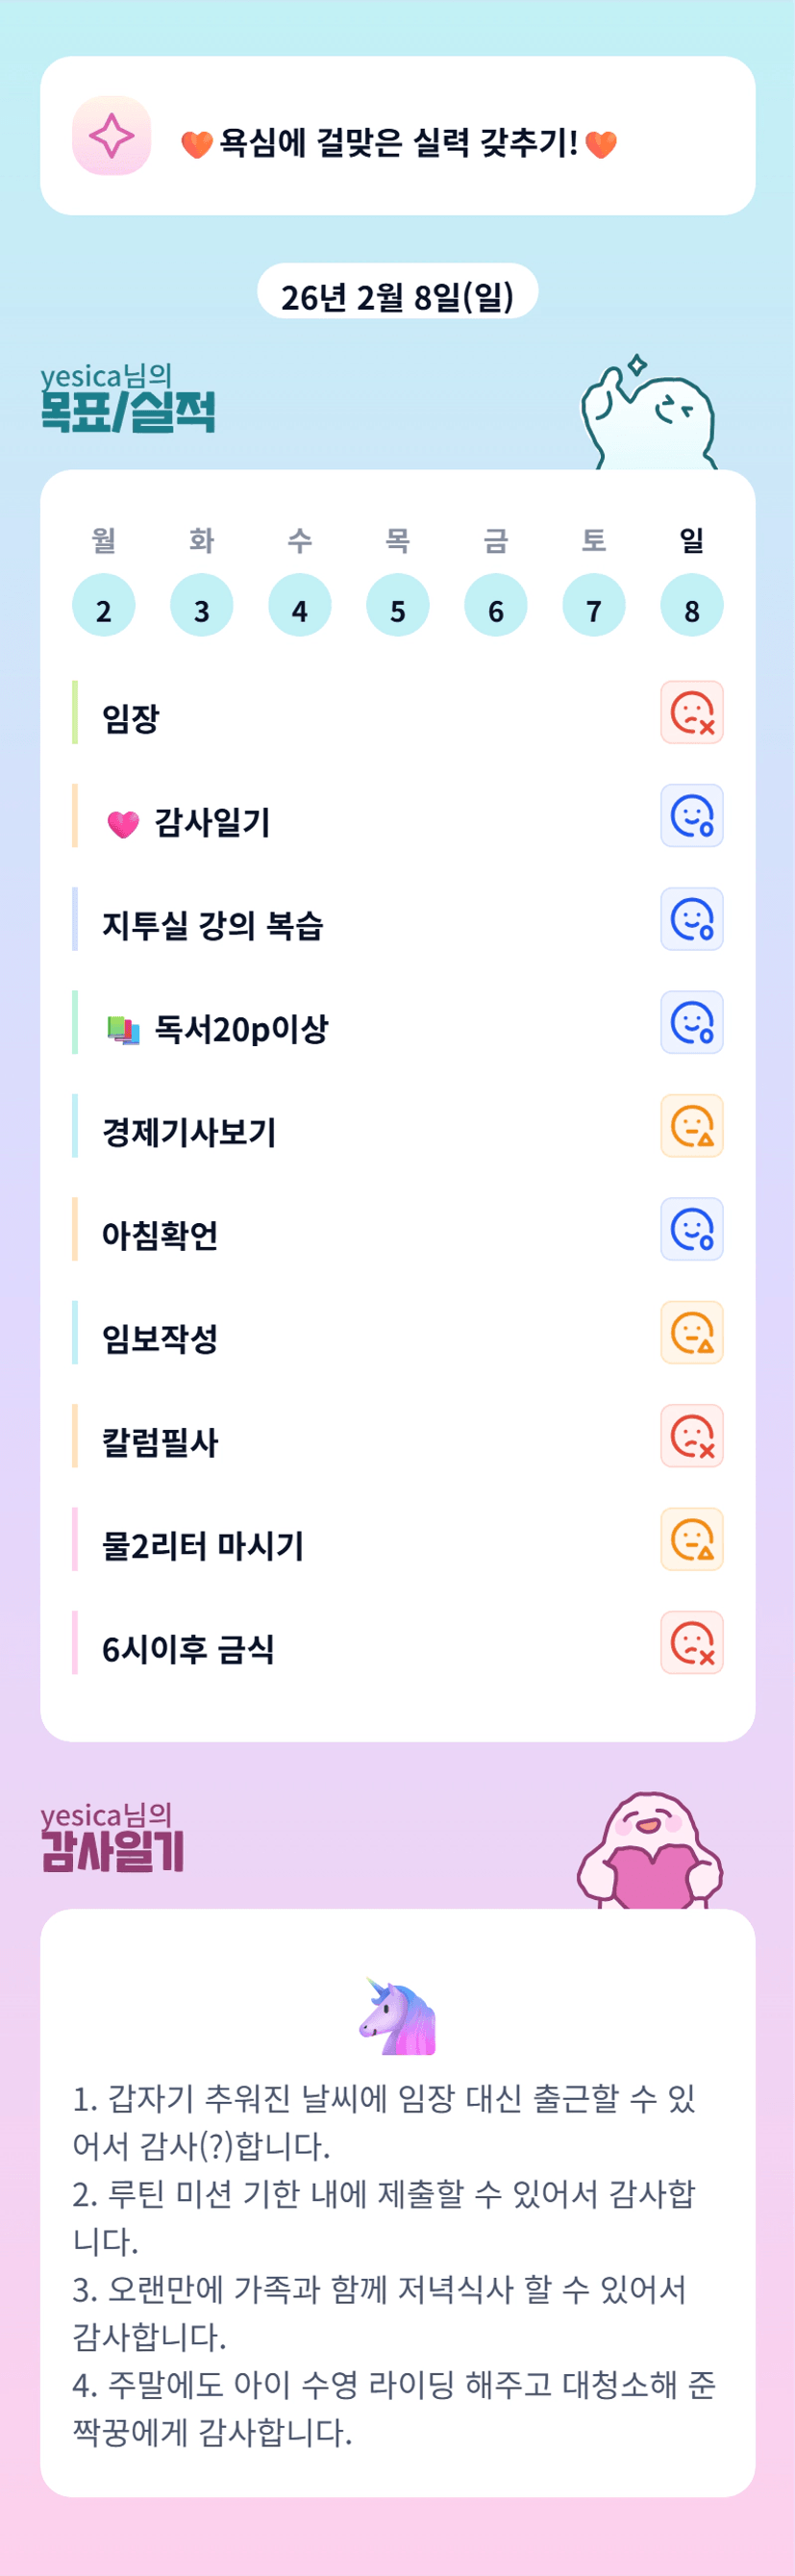
Task: Click the pink sparkle star icon
Action: click(111, 136)
